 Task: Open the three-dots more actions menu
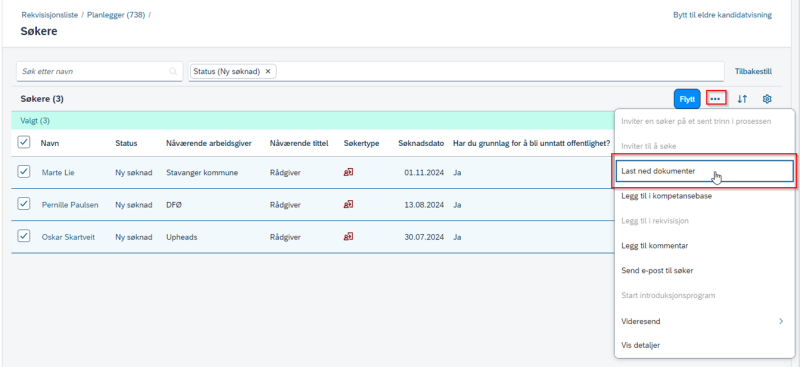click(715, 99)
